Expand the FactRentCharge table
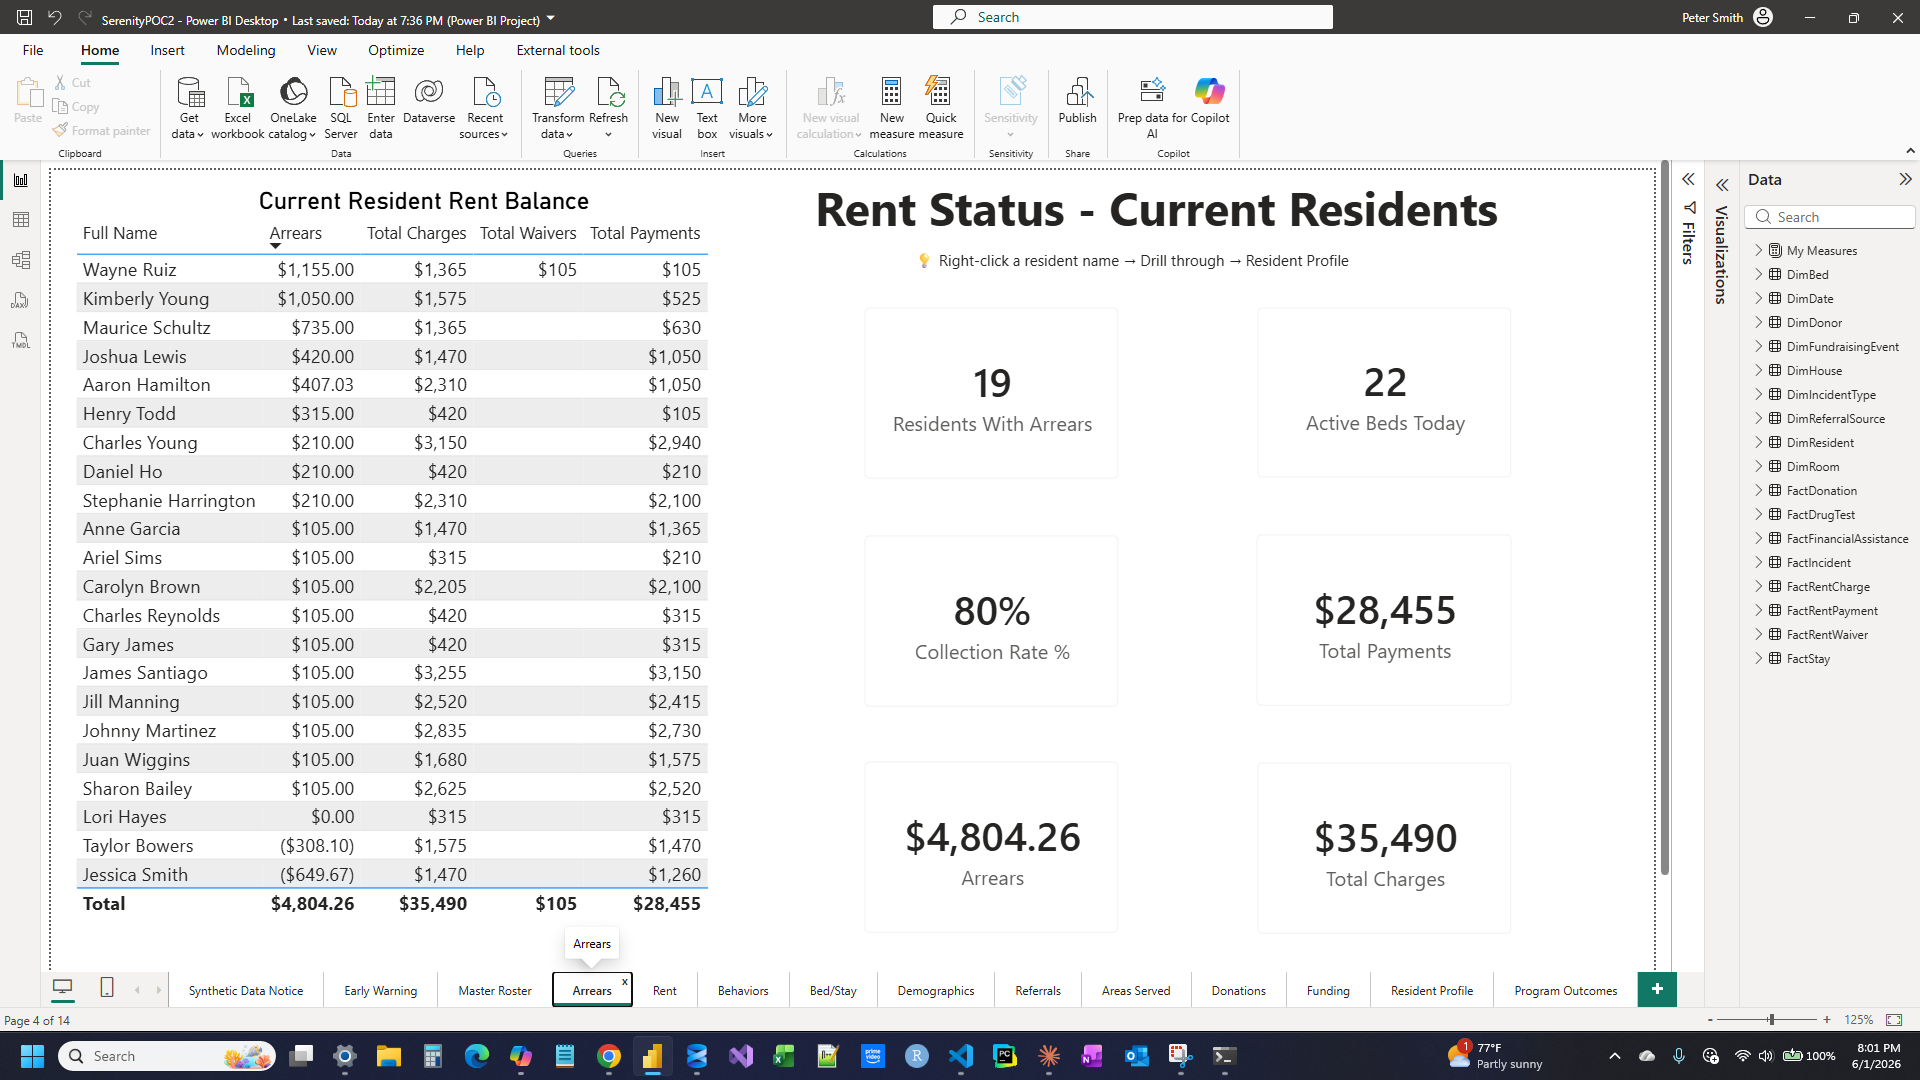This screenshot has width=1920, height=1080. point(1758,586)
